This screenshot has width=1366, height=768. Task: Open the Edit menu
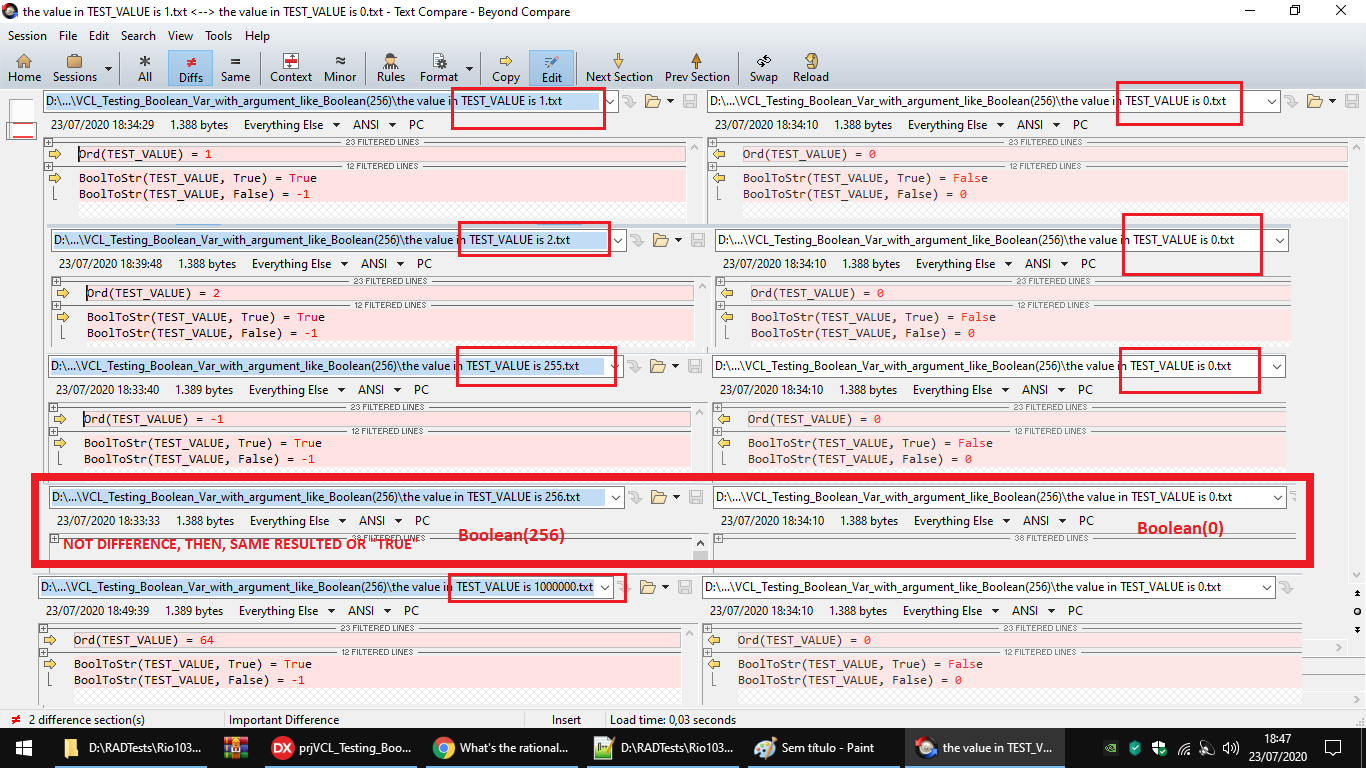coord(99,35)
